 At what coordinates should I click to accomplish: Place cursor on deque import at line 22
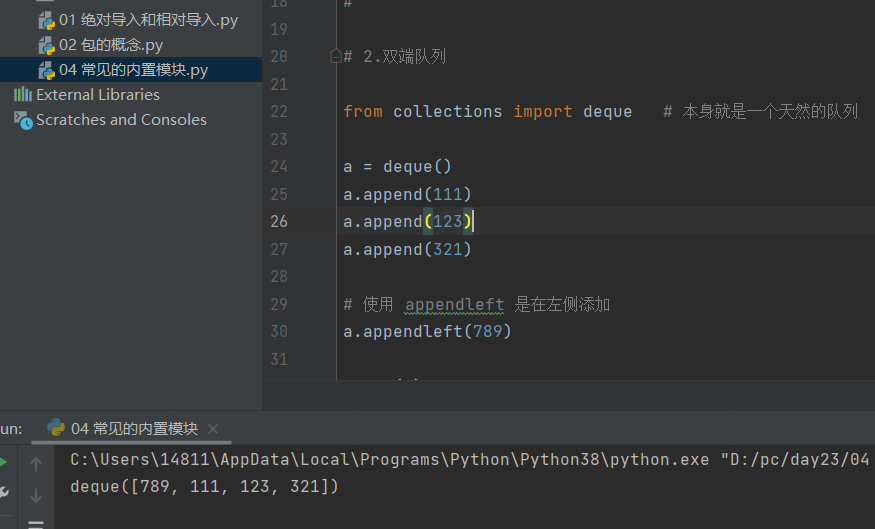pyautogui.click(x=607, y=111)
